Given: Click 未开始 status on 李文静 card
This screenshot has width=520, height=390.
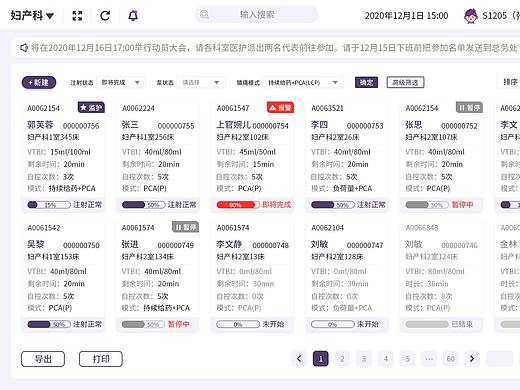Looking at the screenshot, I should click(x=273, y=324).
